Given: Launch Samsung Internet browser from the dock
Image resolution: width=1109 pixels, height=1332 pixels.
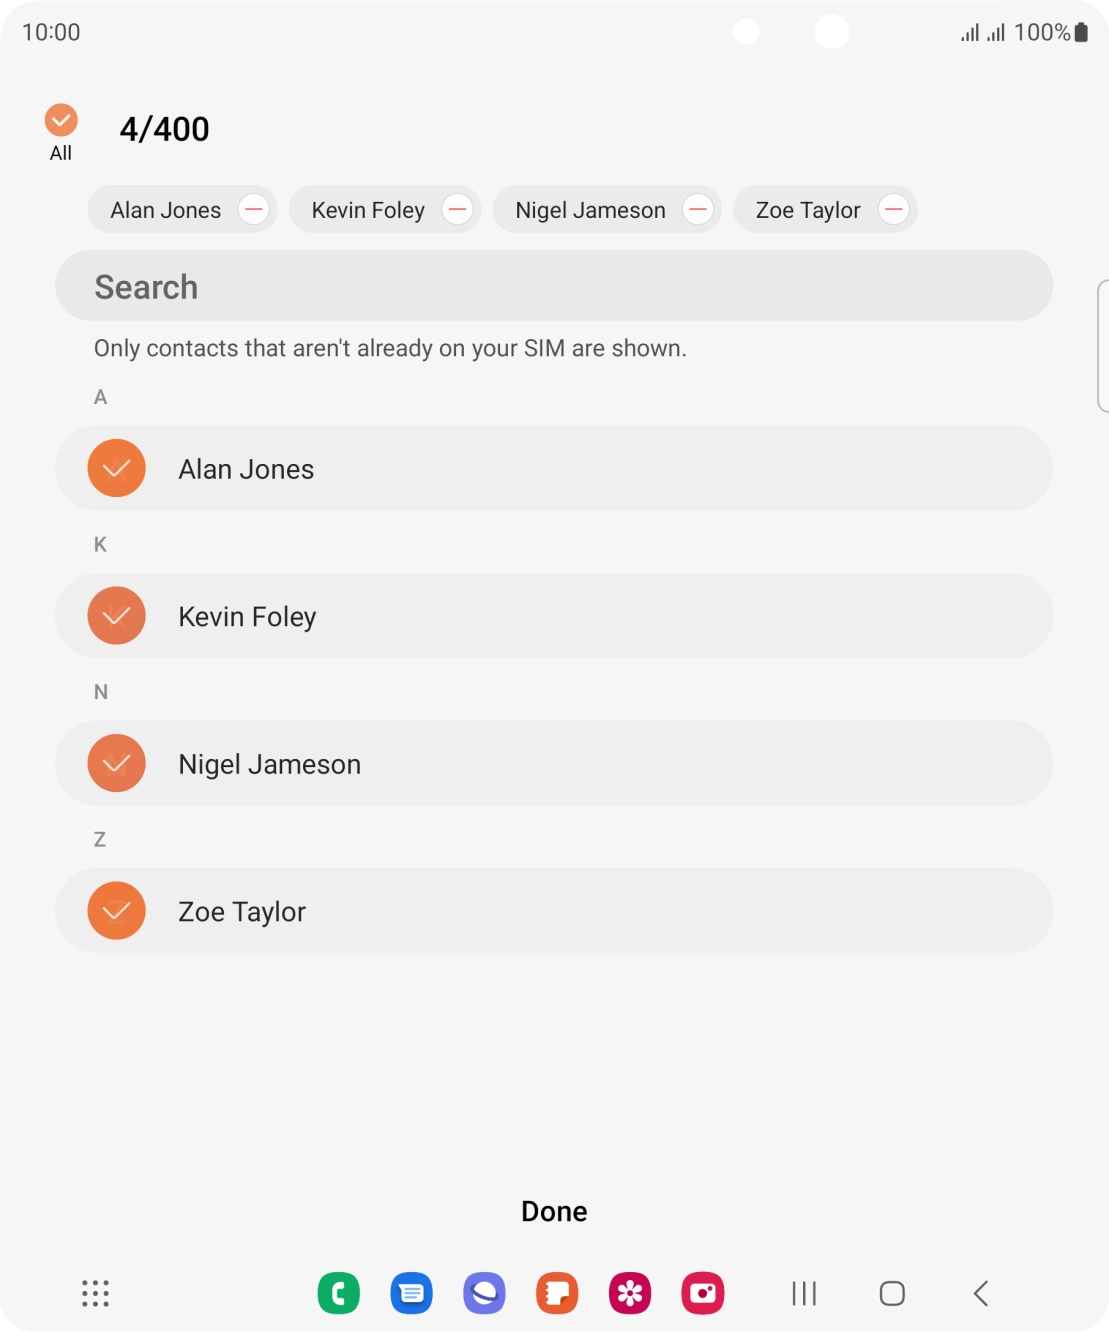Looking at the screenshot, I should point(484,1293).
